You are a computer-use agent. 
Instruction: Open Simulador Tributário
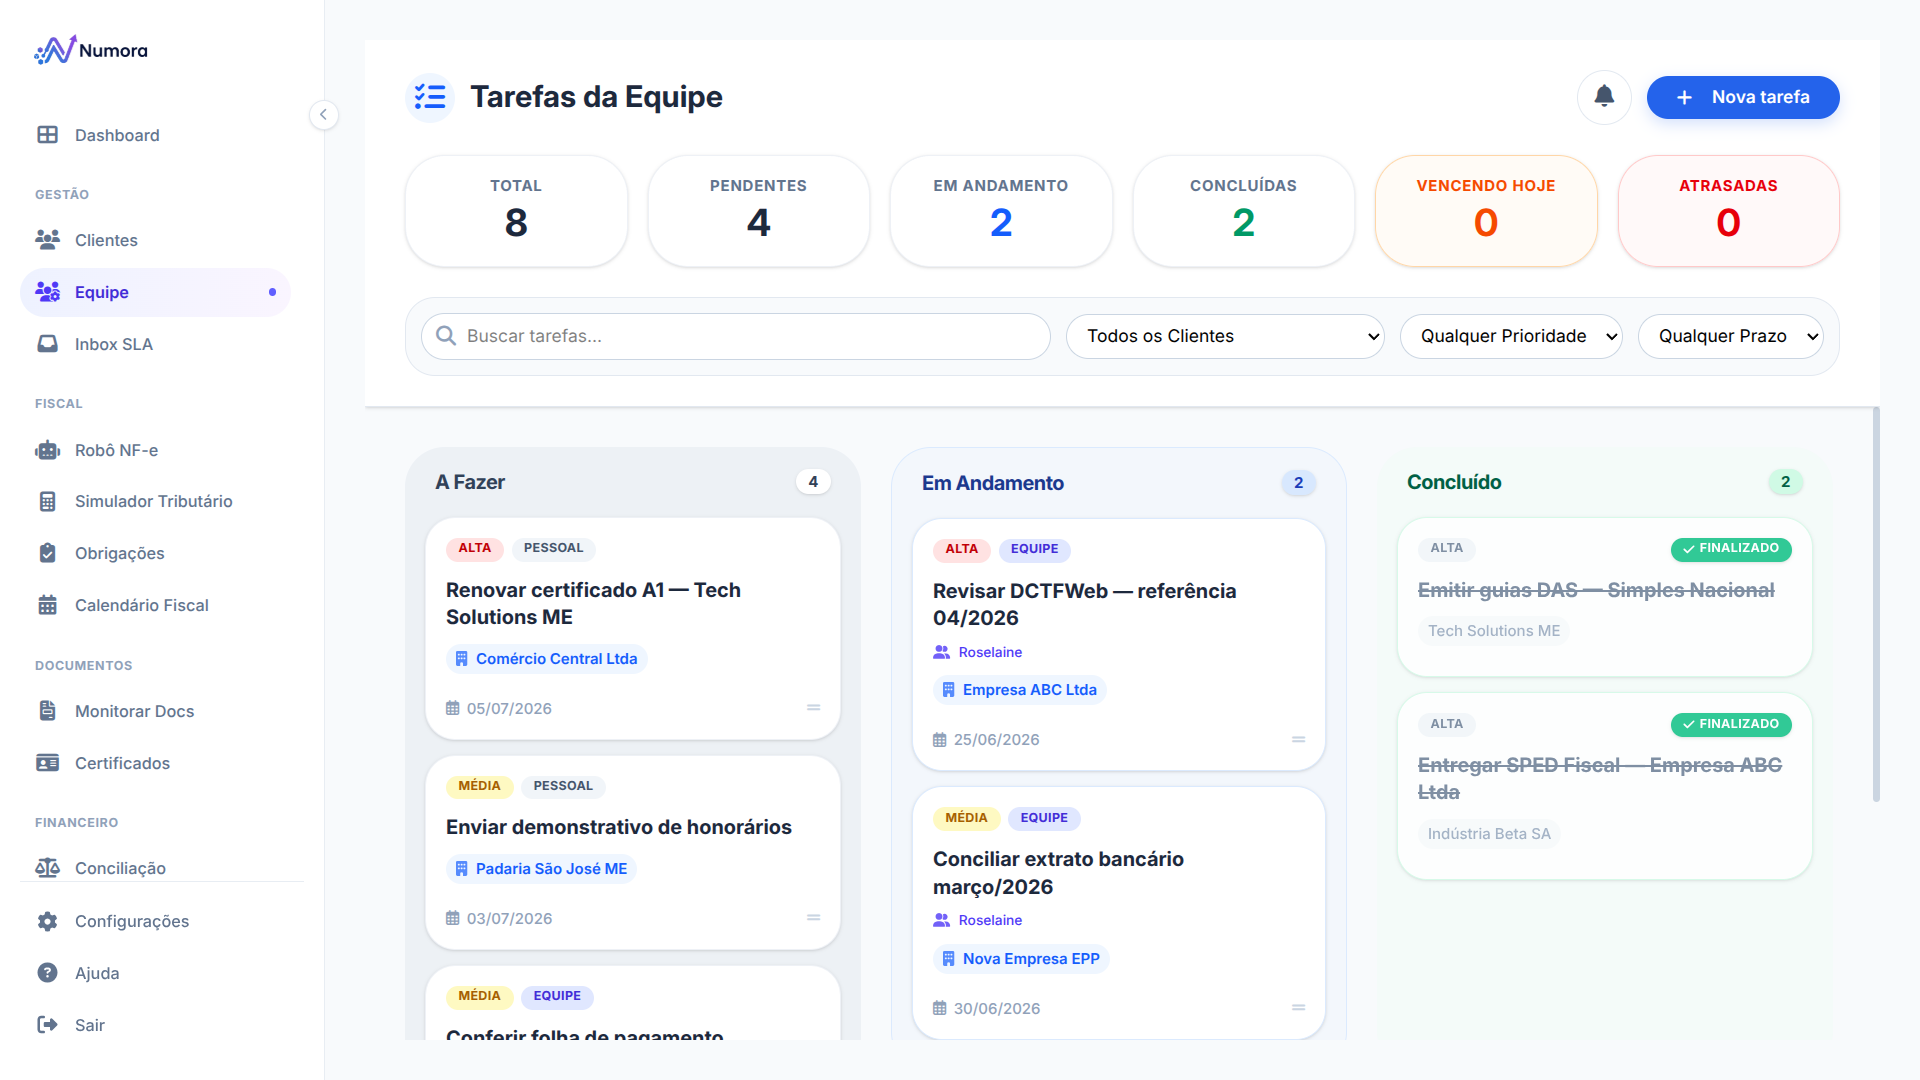155,501
